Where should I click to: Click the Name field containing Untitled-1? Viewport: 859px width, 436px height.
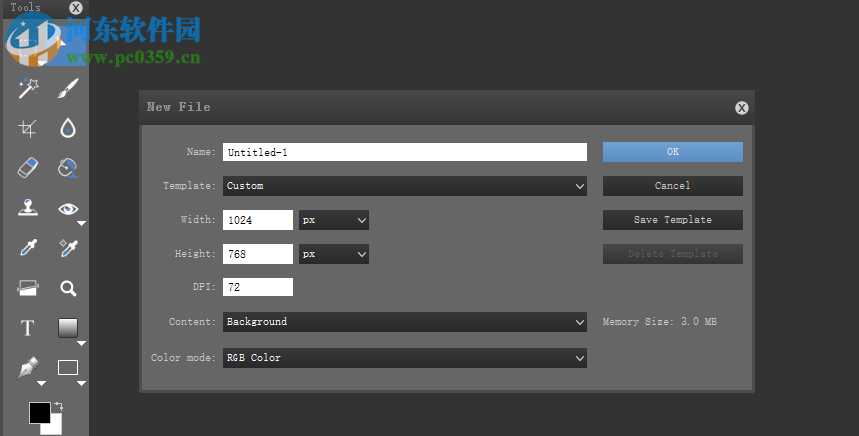coord(405,152)
